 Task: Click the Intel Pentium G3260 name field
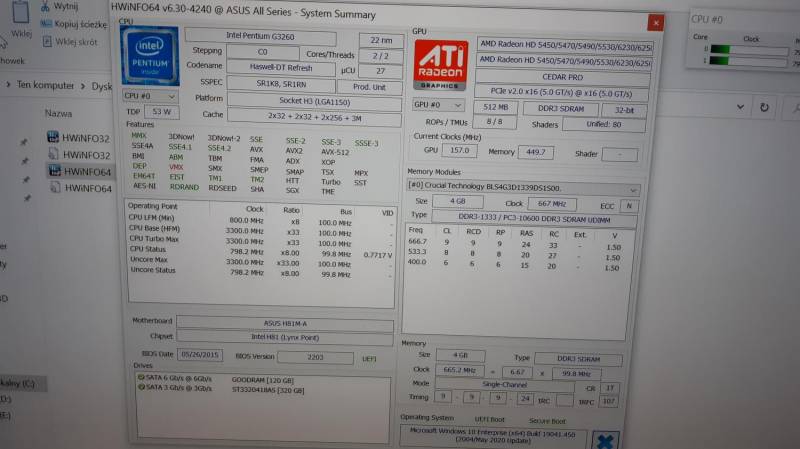[260, 36]
